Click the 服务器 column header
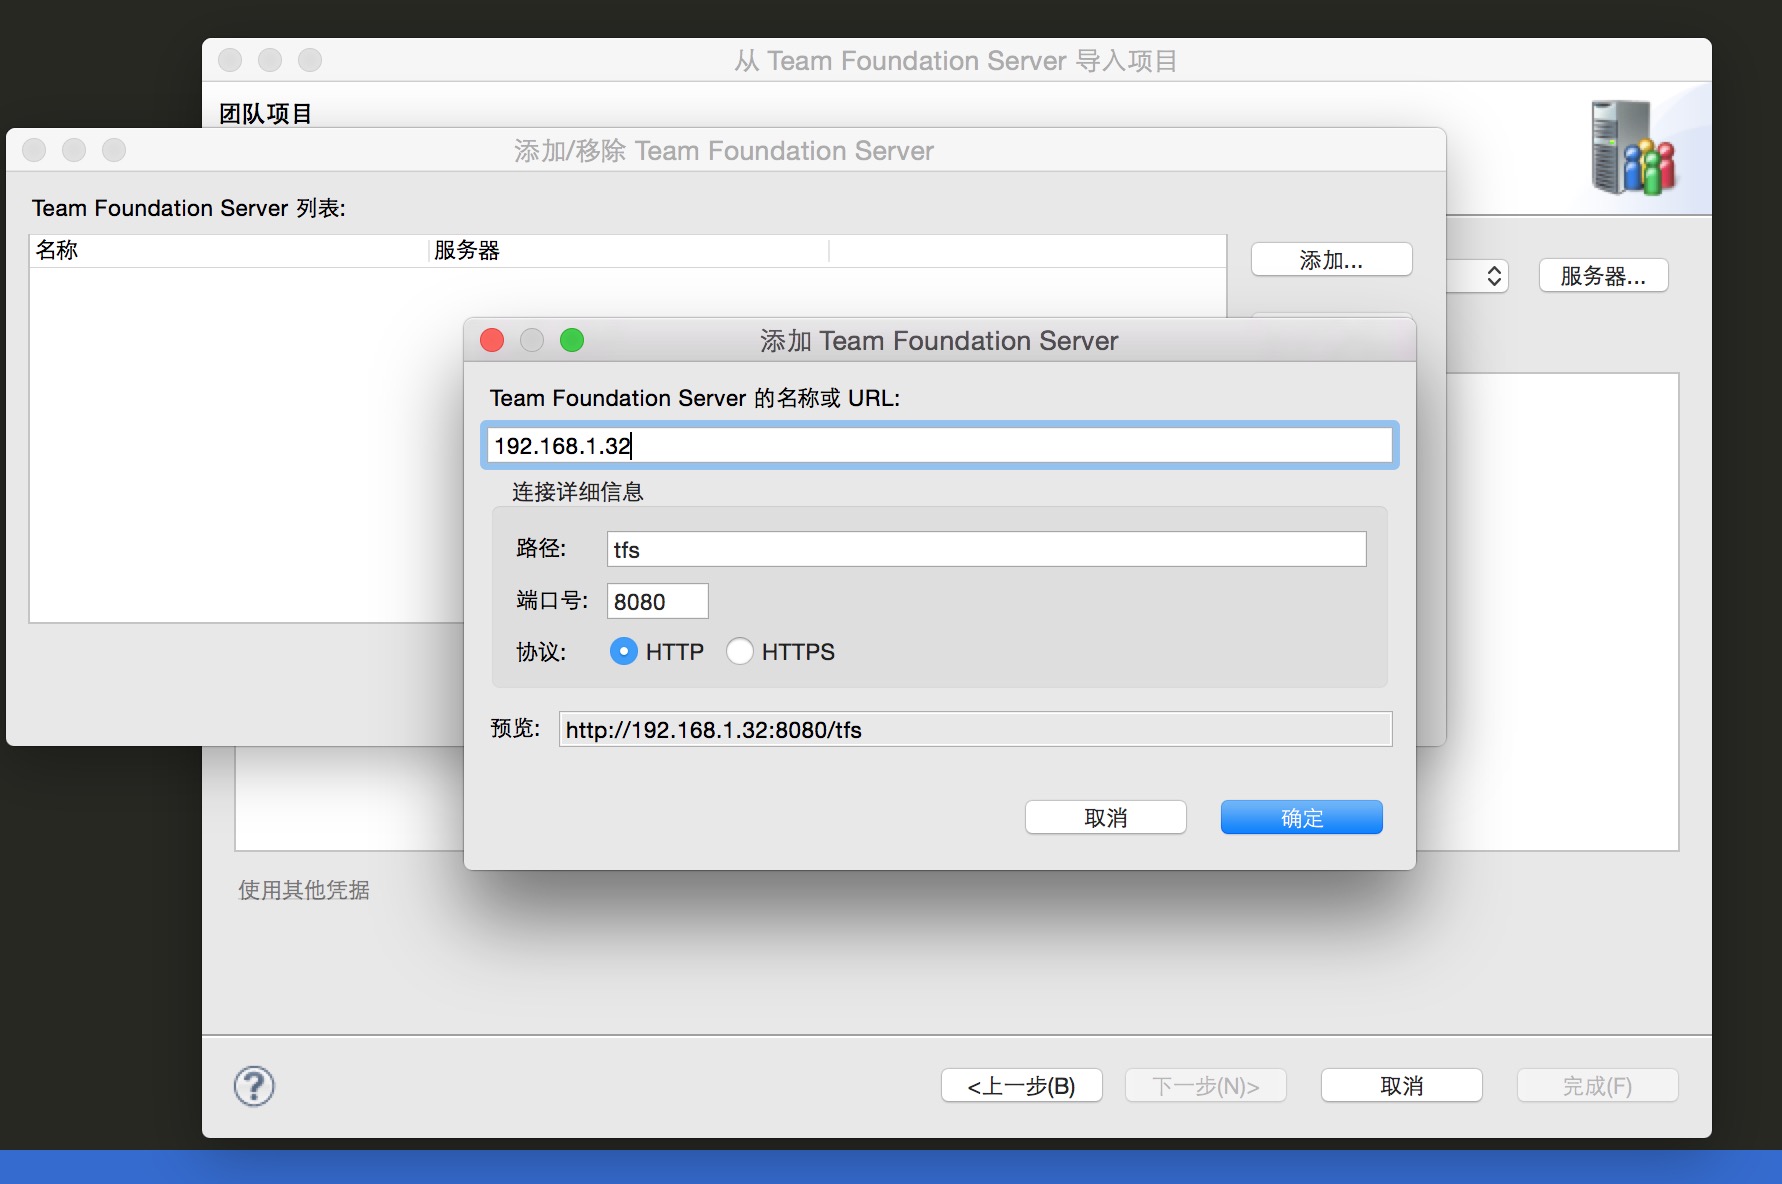This screenshot has width=1782, height=1184. pos(628,251)
